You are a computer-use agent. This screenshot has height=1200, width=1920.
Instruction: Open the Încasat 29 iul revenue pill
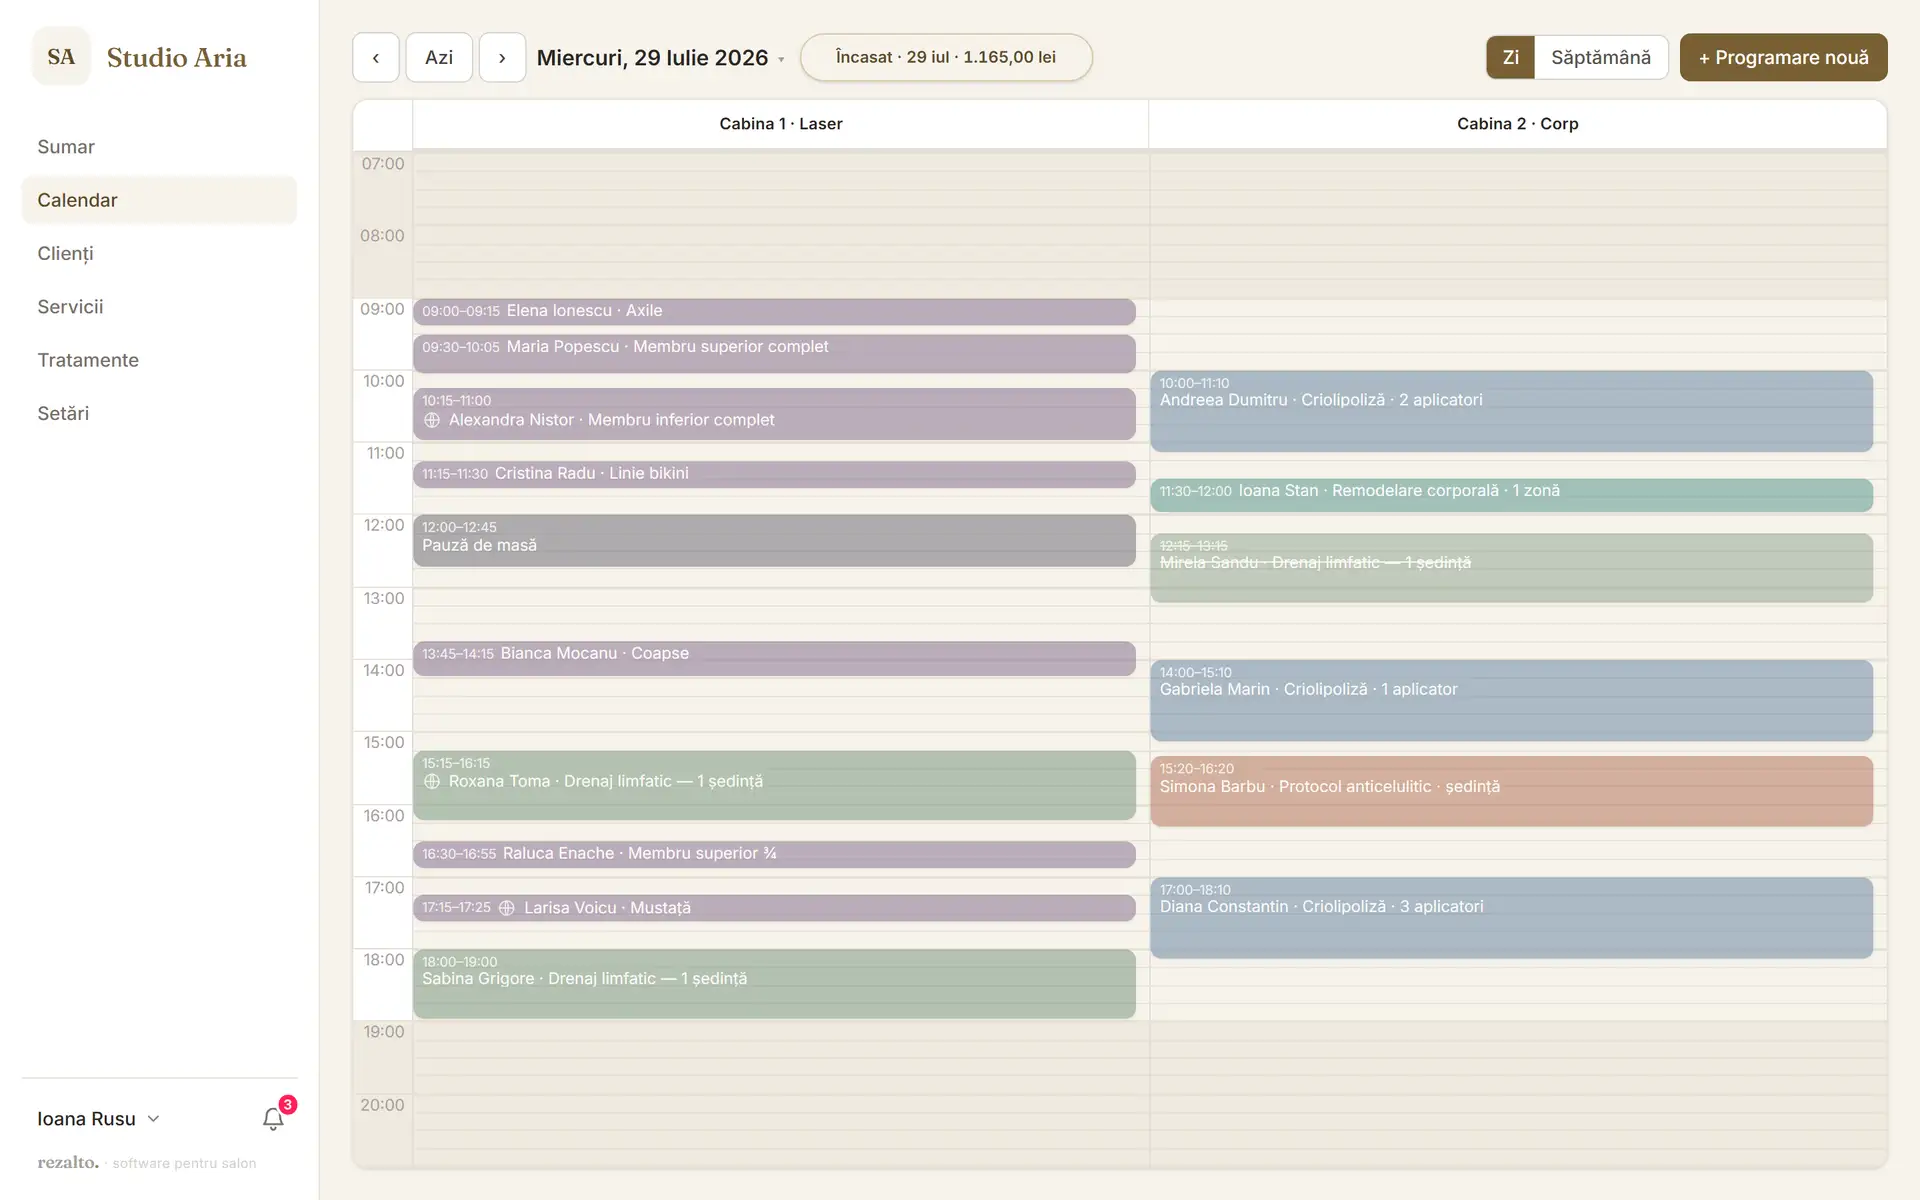click(x=946, y=57)
